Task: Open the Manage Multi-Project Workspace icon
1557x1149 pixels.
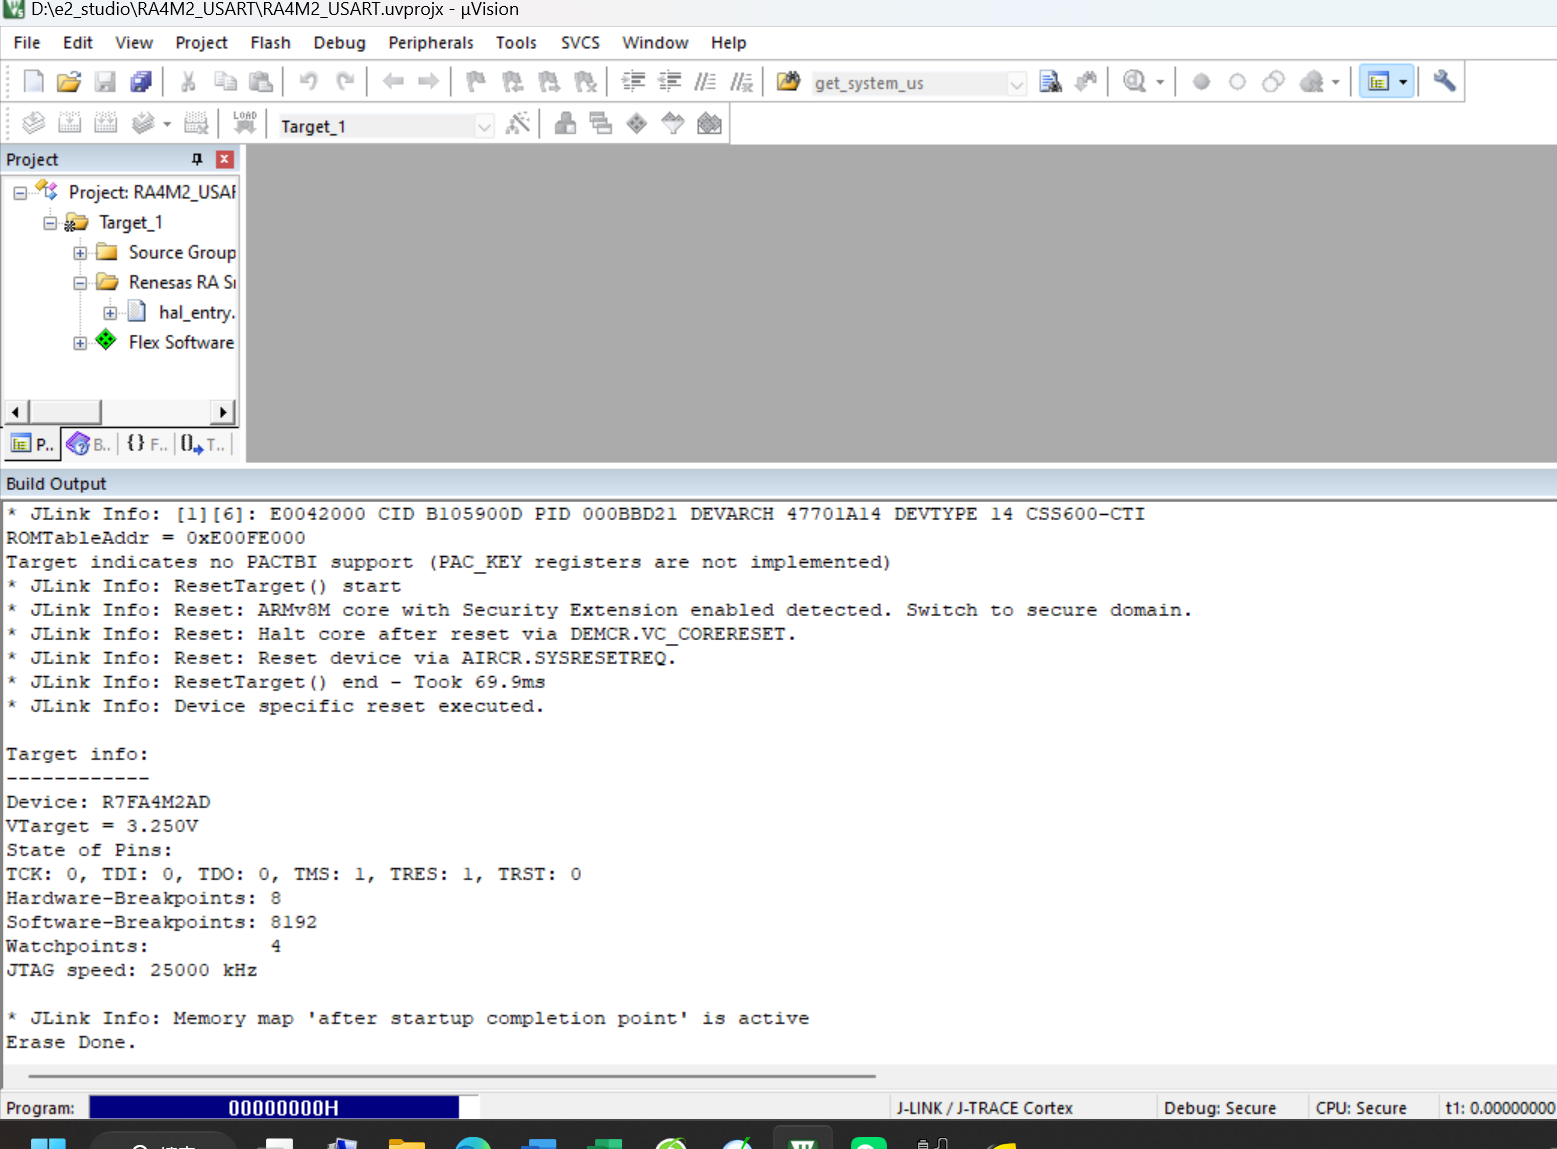Action: click(x=600, y=124)
